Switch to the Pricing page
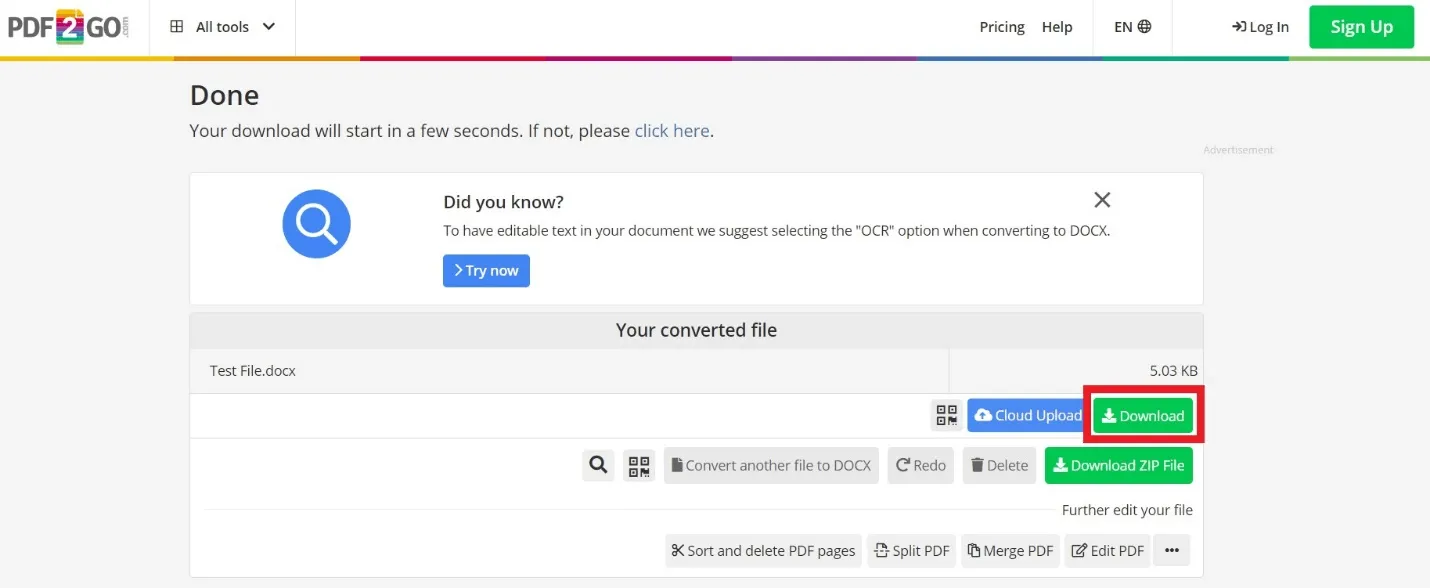The image size is (1430, 588). [1001, 27]
